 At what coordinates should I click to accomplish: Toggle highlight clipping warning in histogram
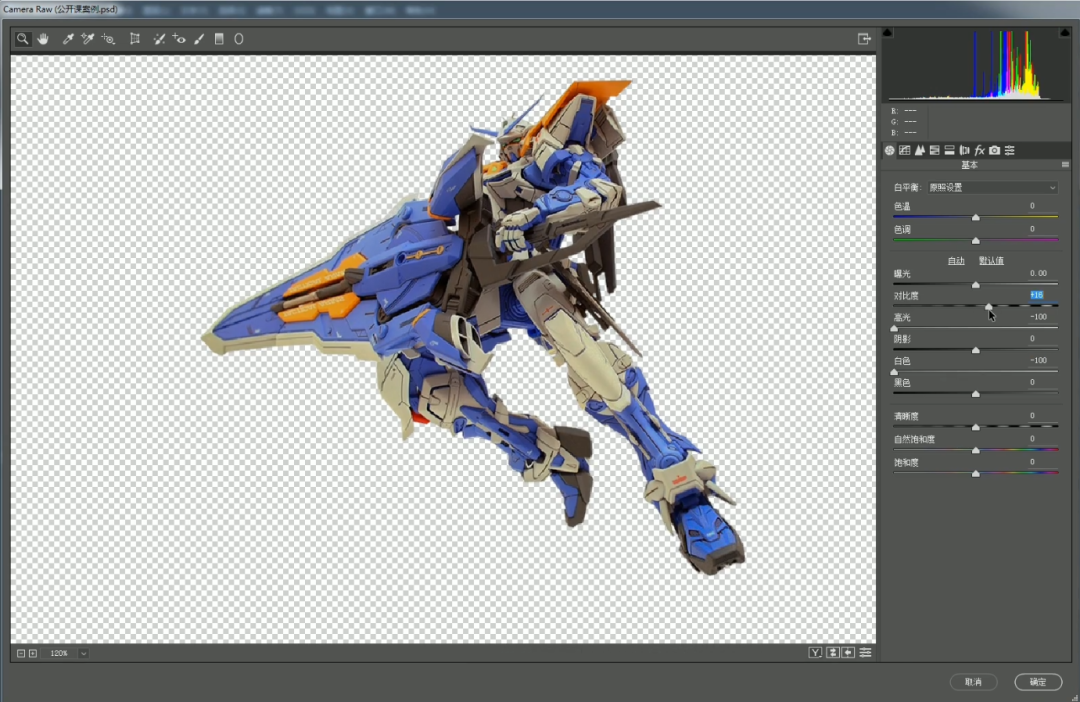[1065, 32]
